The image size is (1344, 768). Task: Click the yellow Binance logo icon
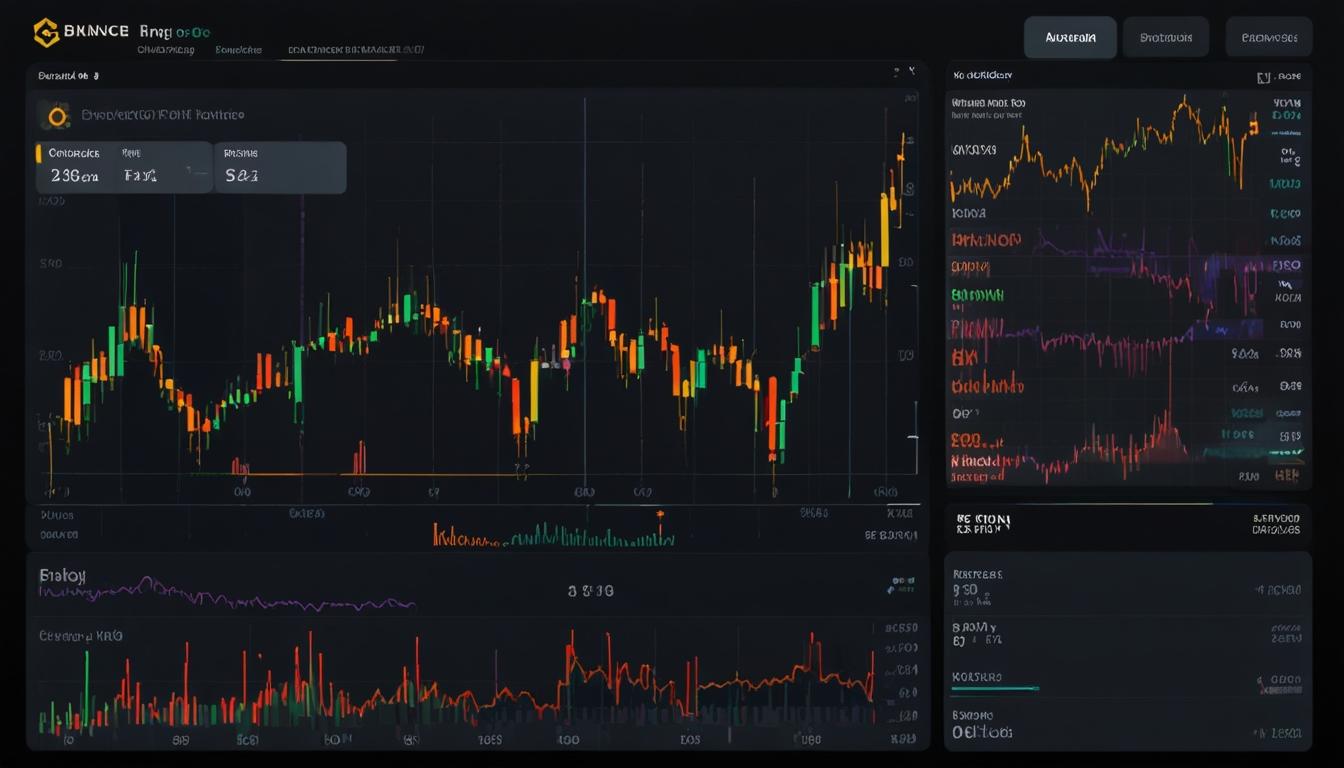click(x=46, y=32)
